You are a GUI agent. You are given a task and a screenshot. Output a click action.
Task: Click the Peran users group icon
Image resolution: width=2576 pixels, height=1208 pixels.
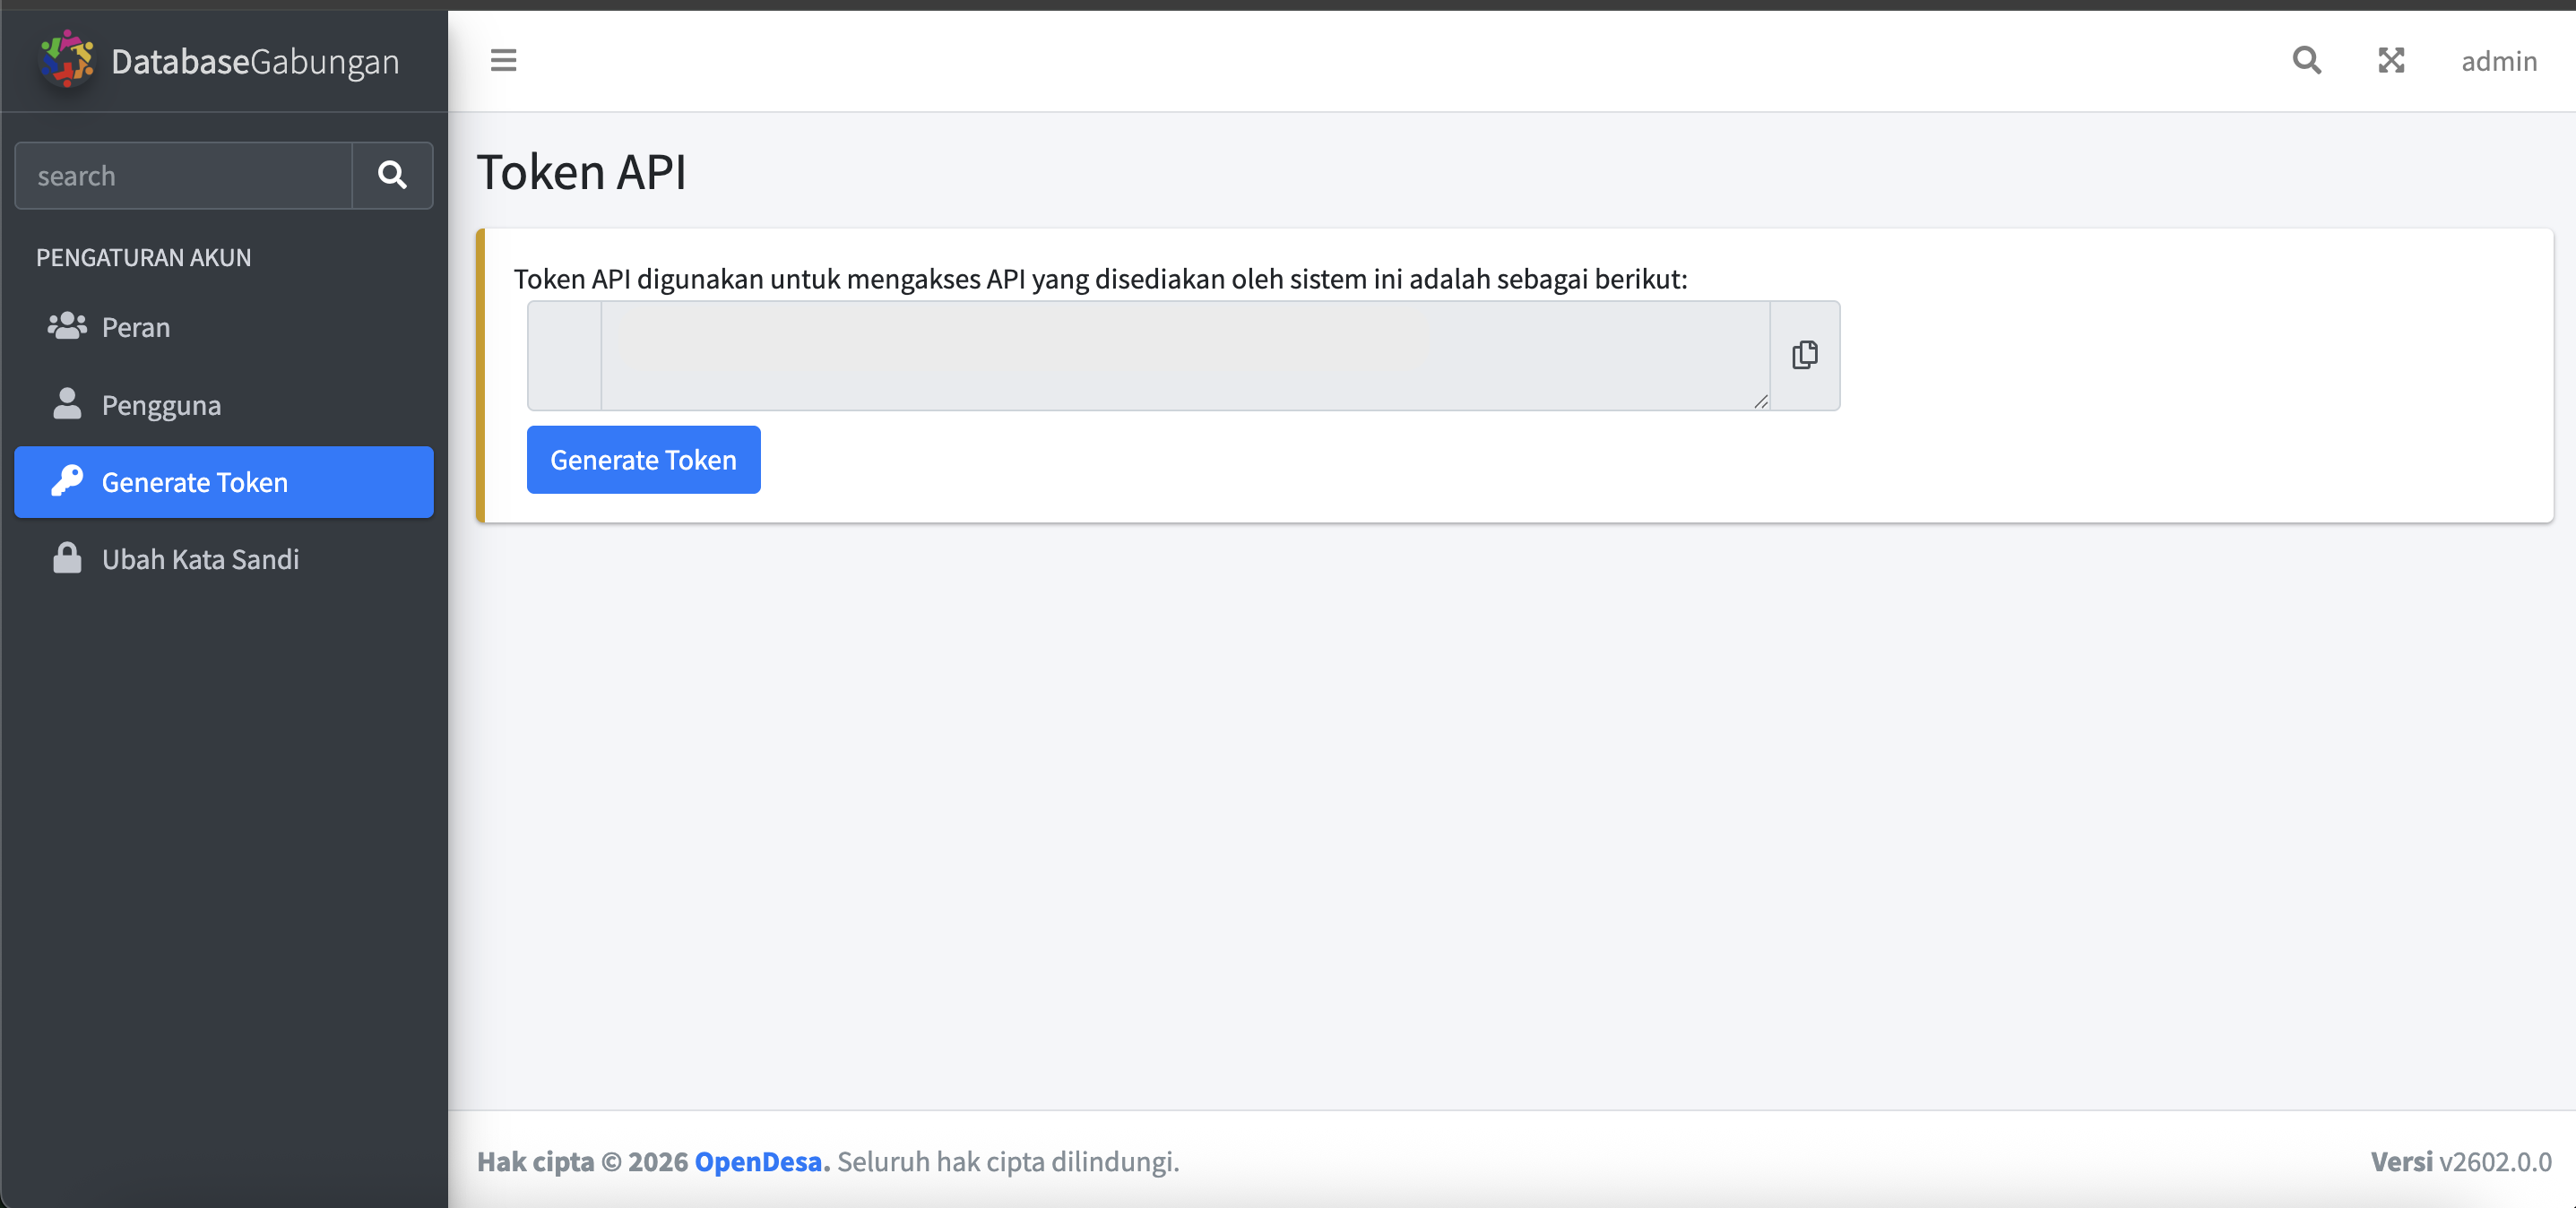(67, 327)
